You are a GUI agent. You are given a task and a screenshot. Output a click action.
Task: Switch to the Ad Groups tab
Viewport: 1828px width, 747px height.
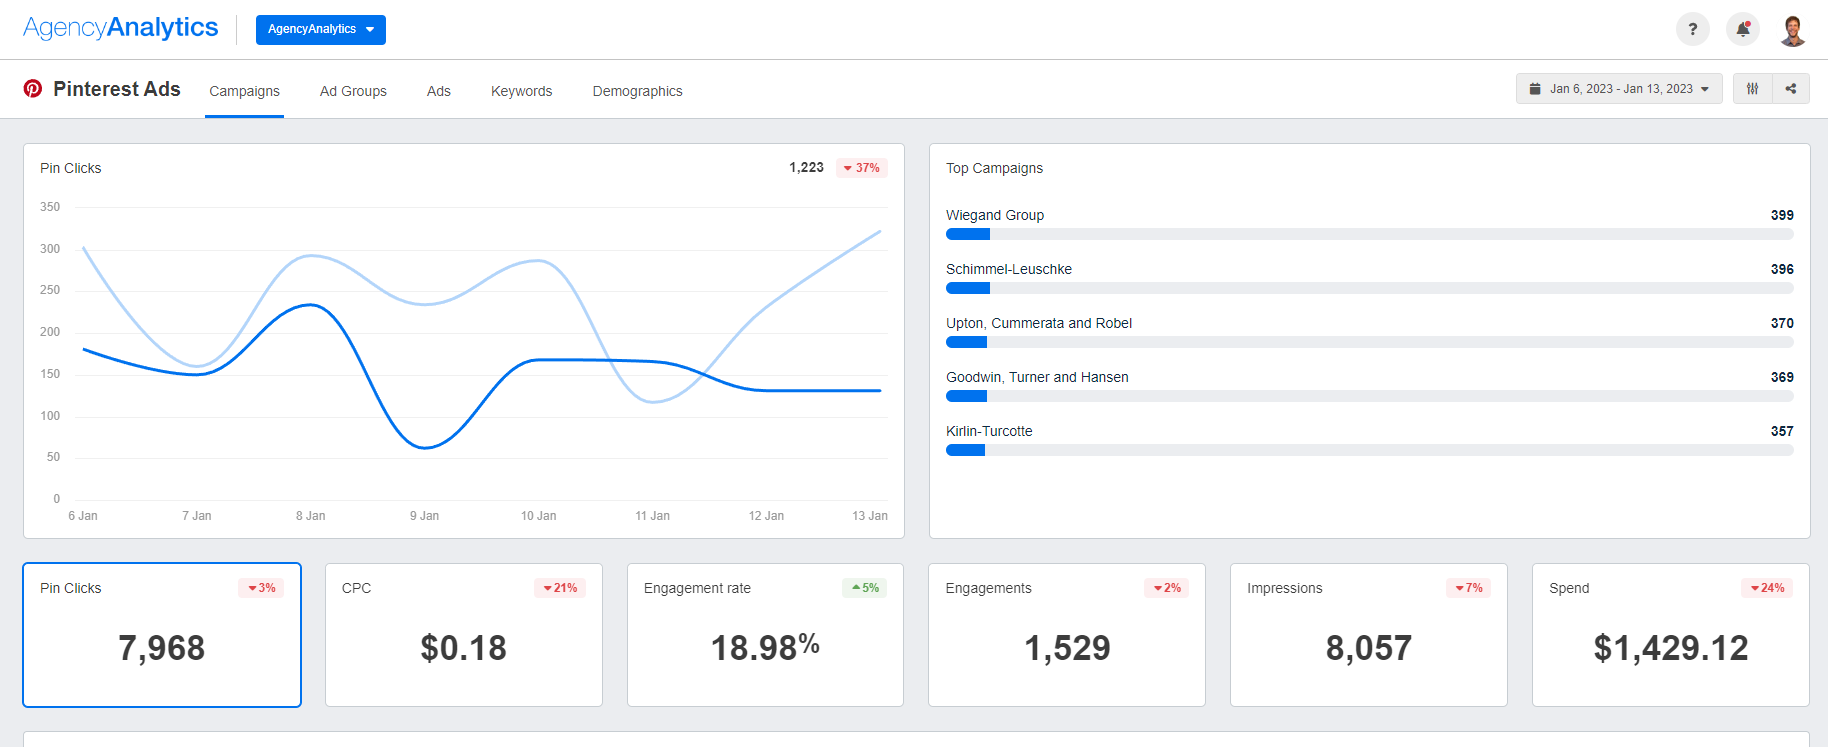tap(353, 91)
